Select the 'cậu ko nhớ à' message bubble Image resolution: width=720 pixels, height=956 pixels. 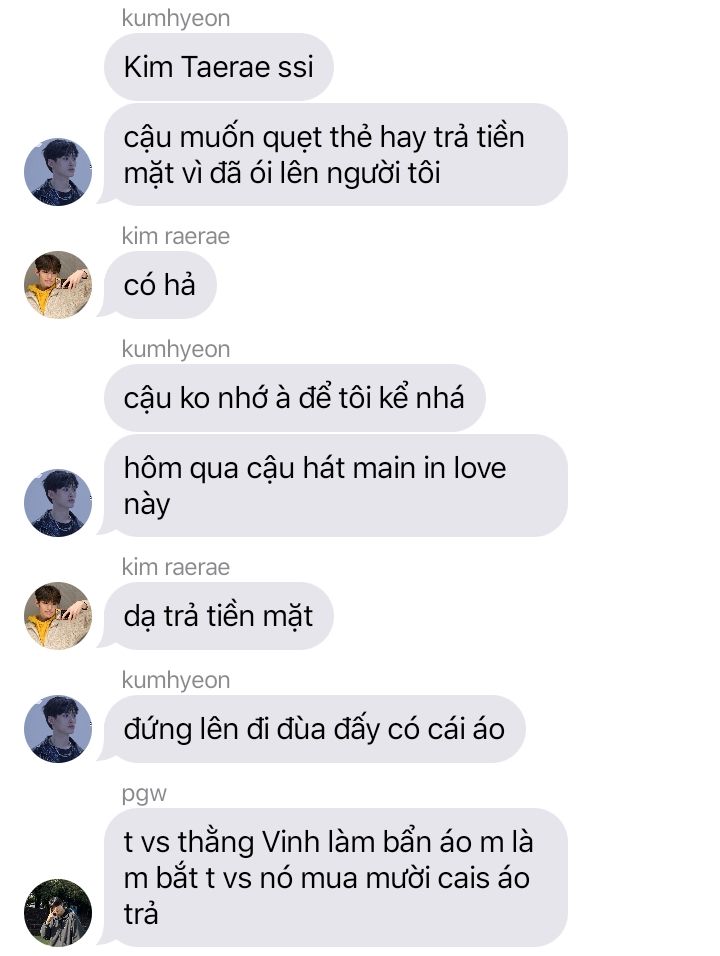tap(294, 398)
